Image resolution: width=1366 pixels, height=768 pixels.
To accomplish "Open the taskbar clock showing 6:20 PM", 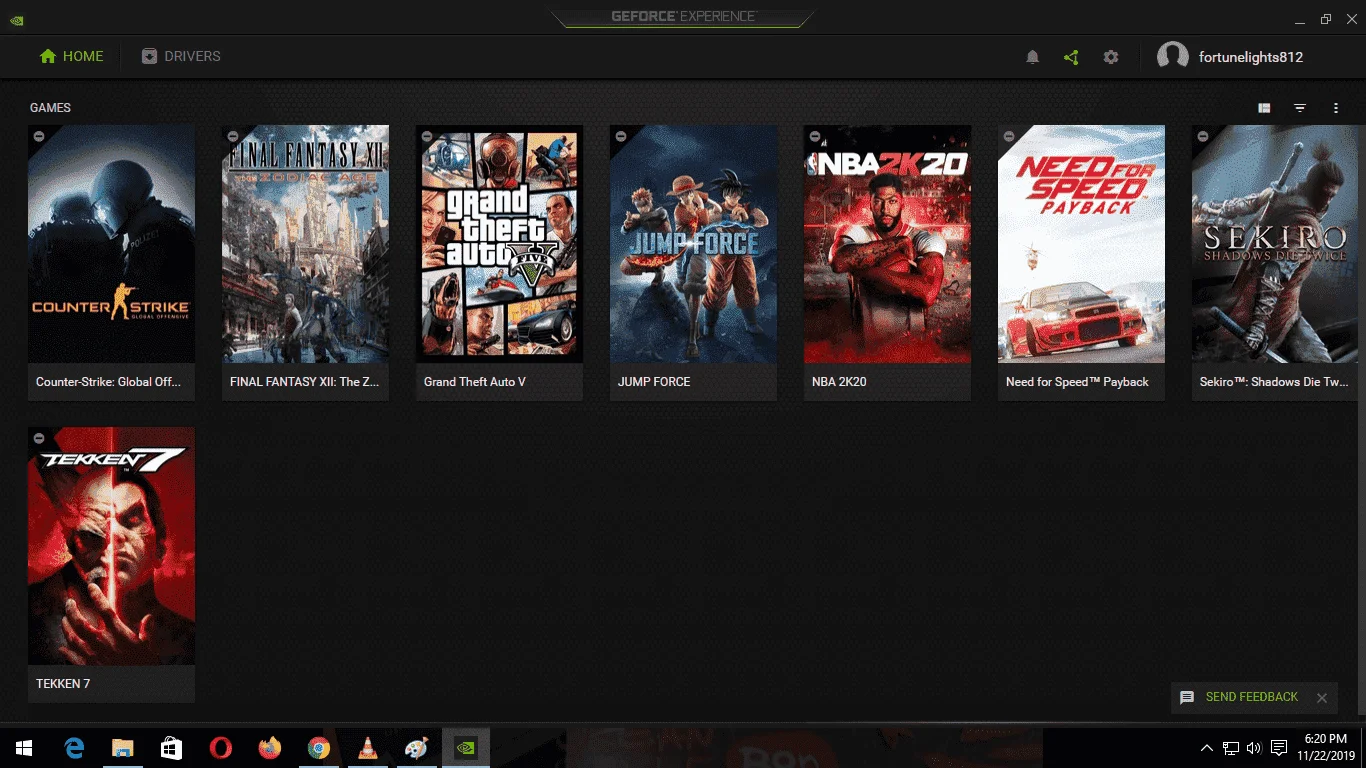I will (1326, 748).
